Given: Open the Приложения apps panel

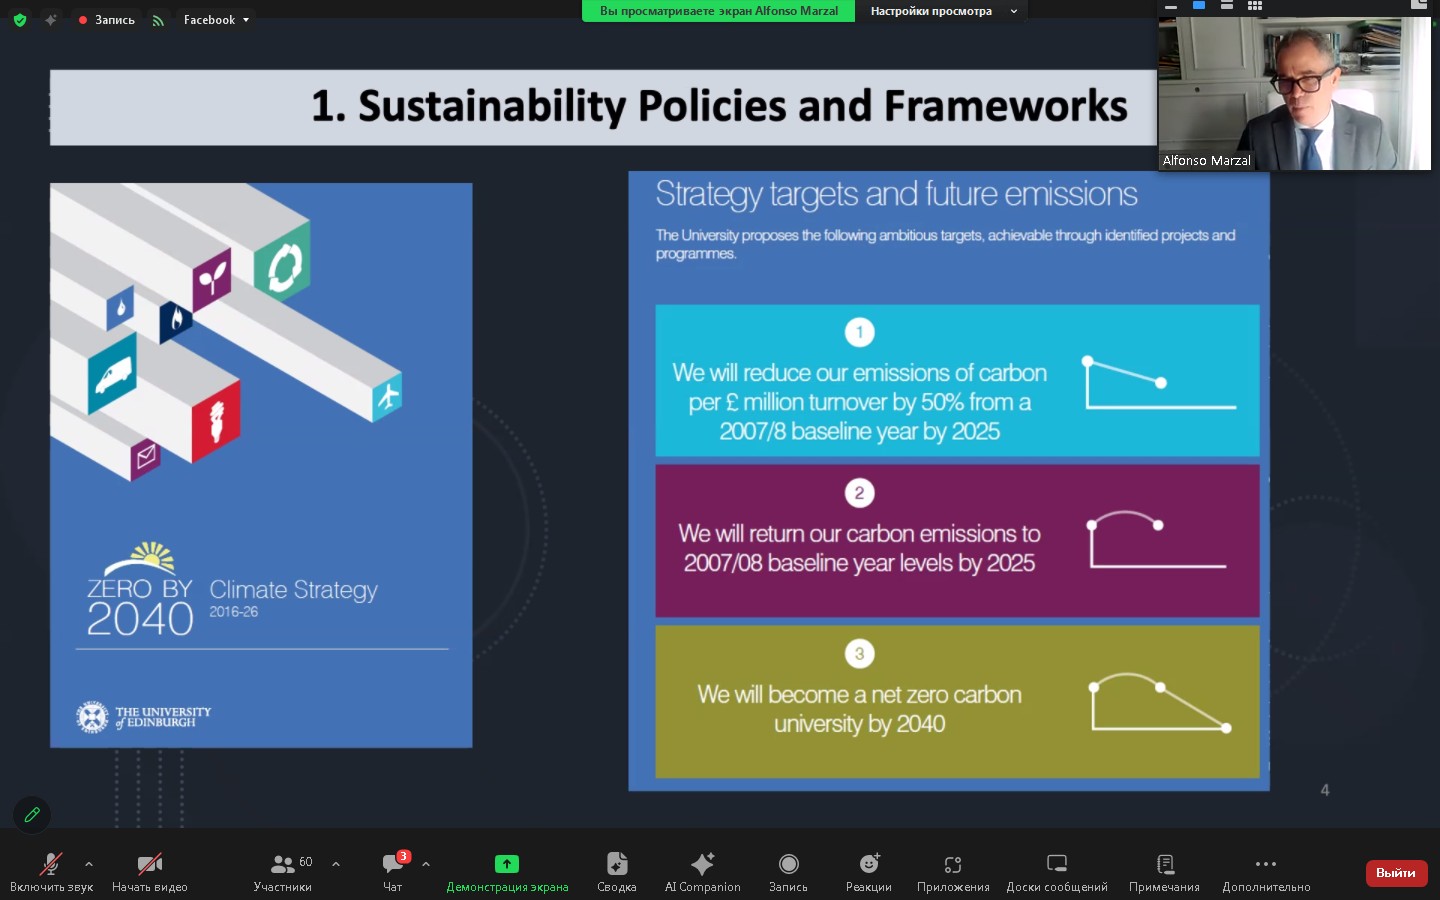Looking at the screenshot, I should [x=953, y=872].
